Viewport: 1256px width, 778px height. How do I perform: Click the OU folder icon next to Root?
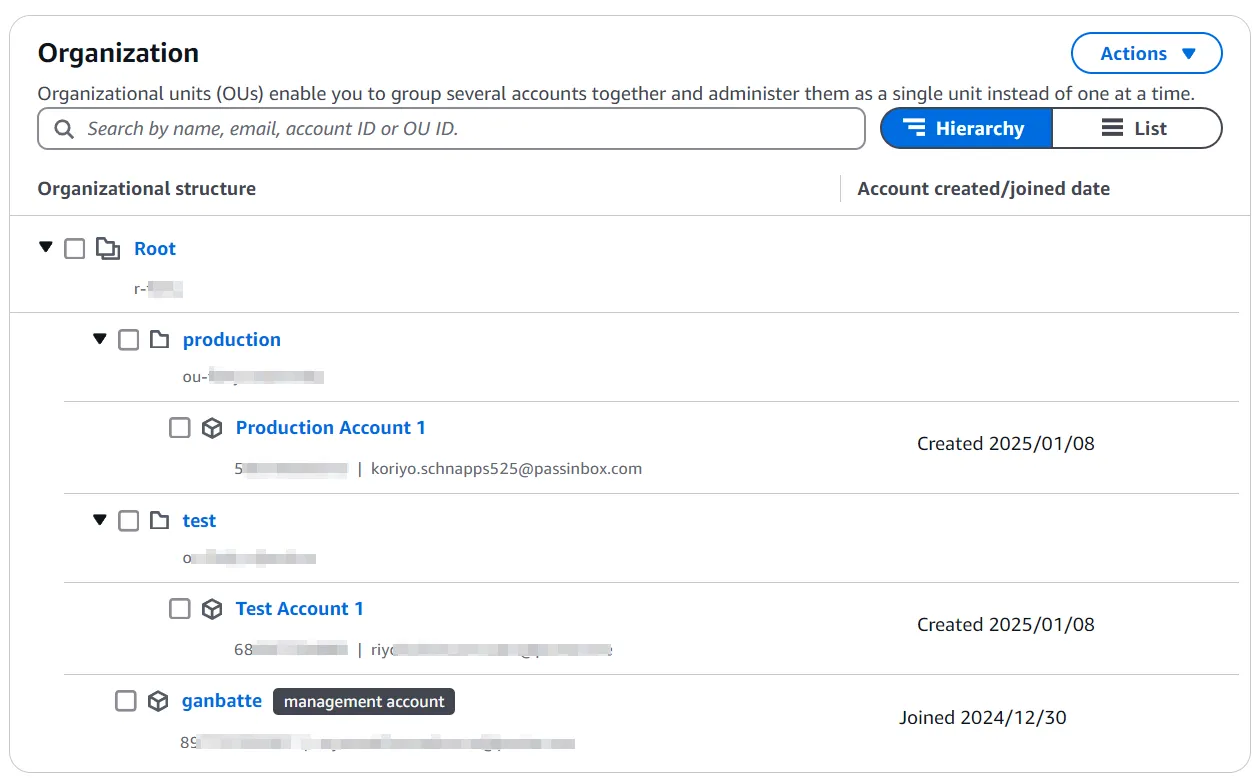[108, 248]
